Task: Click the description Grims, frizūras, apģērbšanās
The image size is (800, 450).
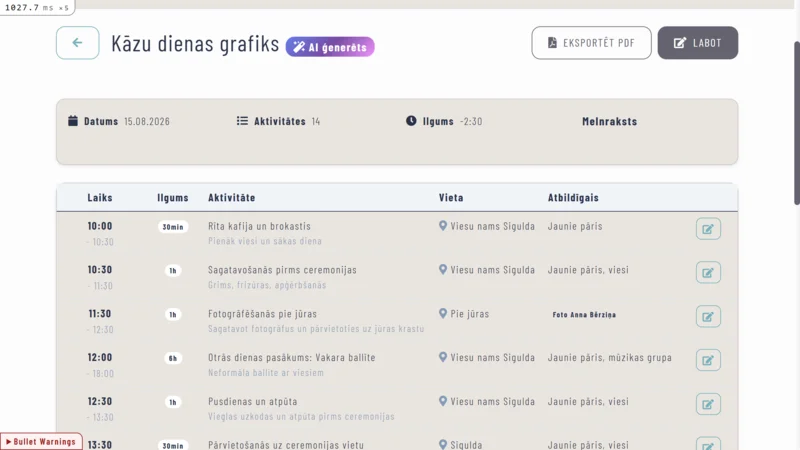Action: [267, 285]
